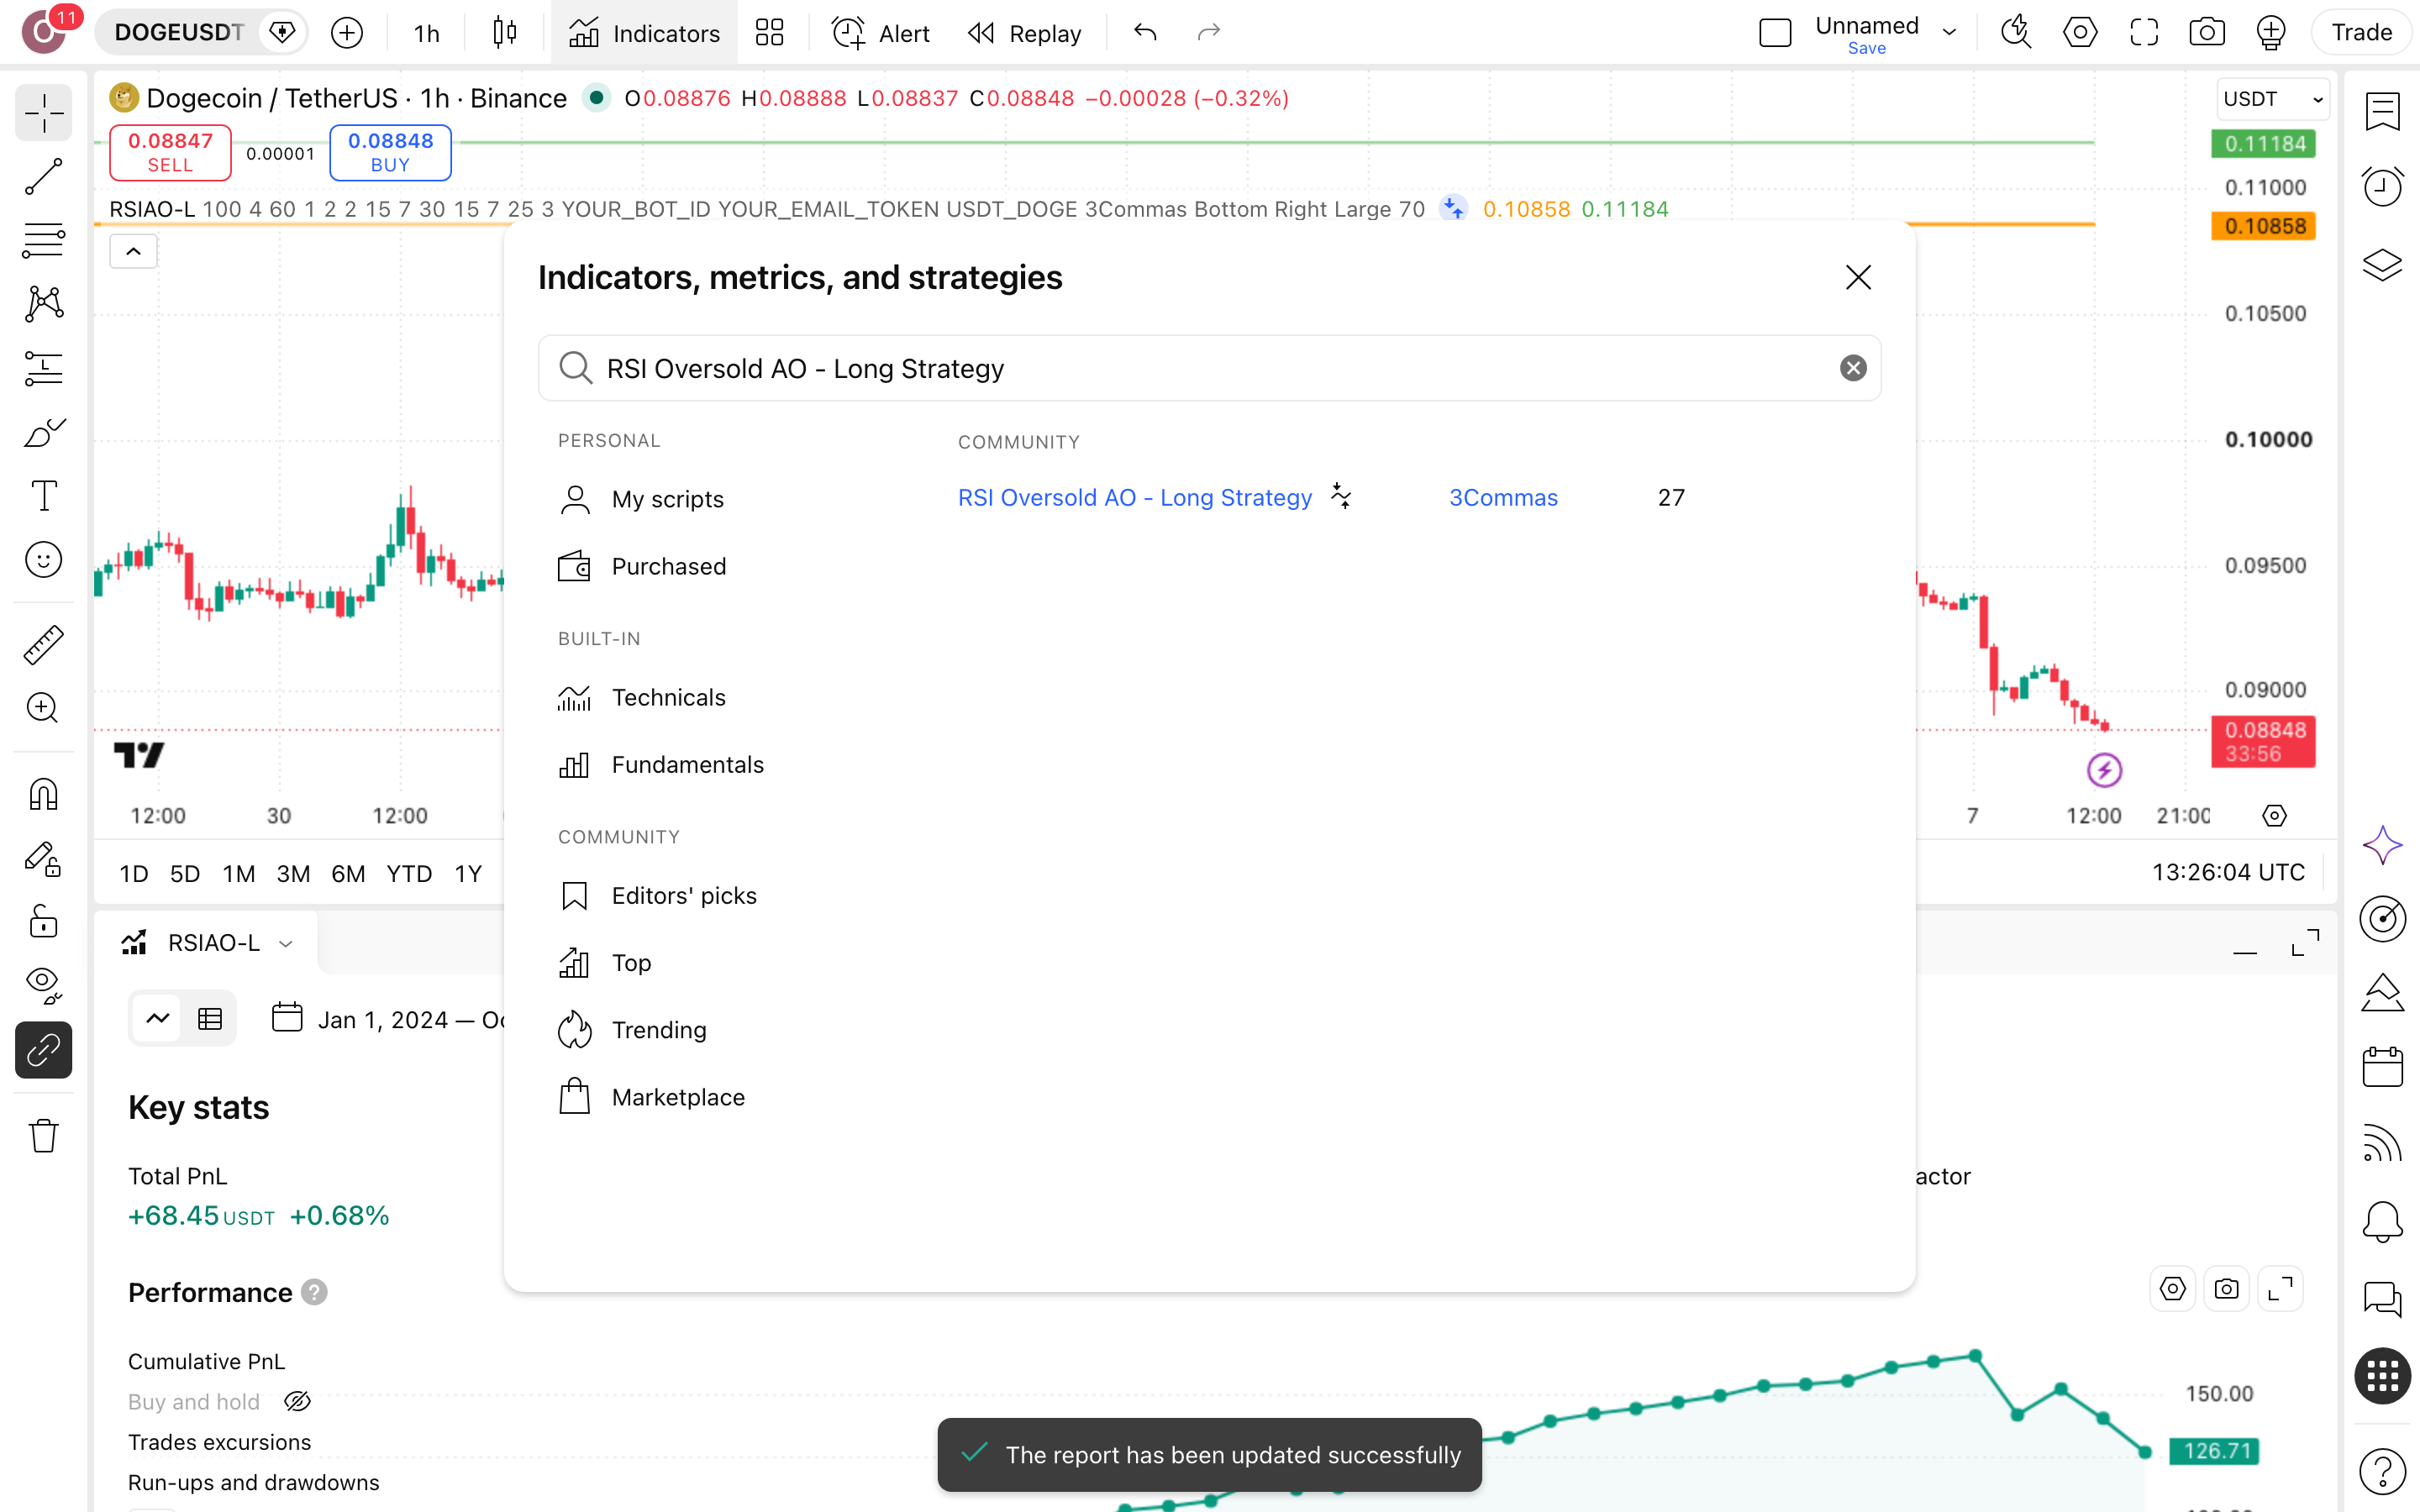Toggle lock all drawing tools

43,921
